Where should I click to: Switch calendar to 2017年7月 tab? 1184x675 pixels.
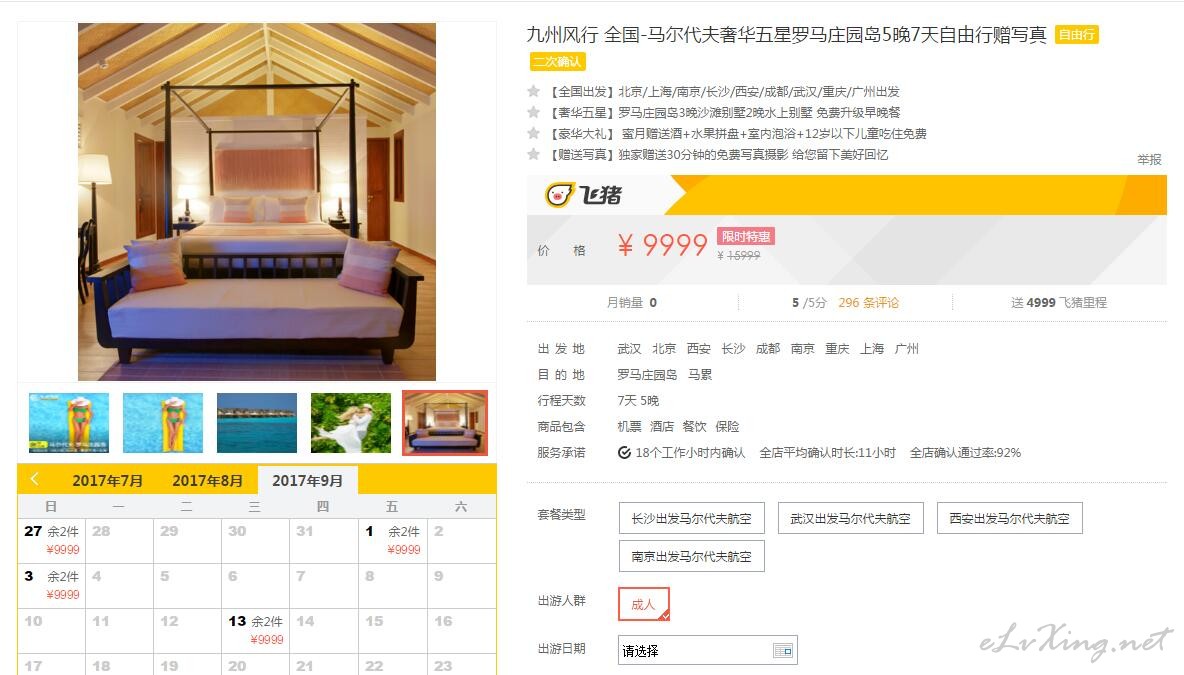pyautogui.click(x=107, y=480)
